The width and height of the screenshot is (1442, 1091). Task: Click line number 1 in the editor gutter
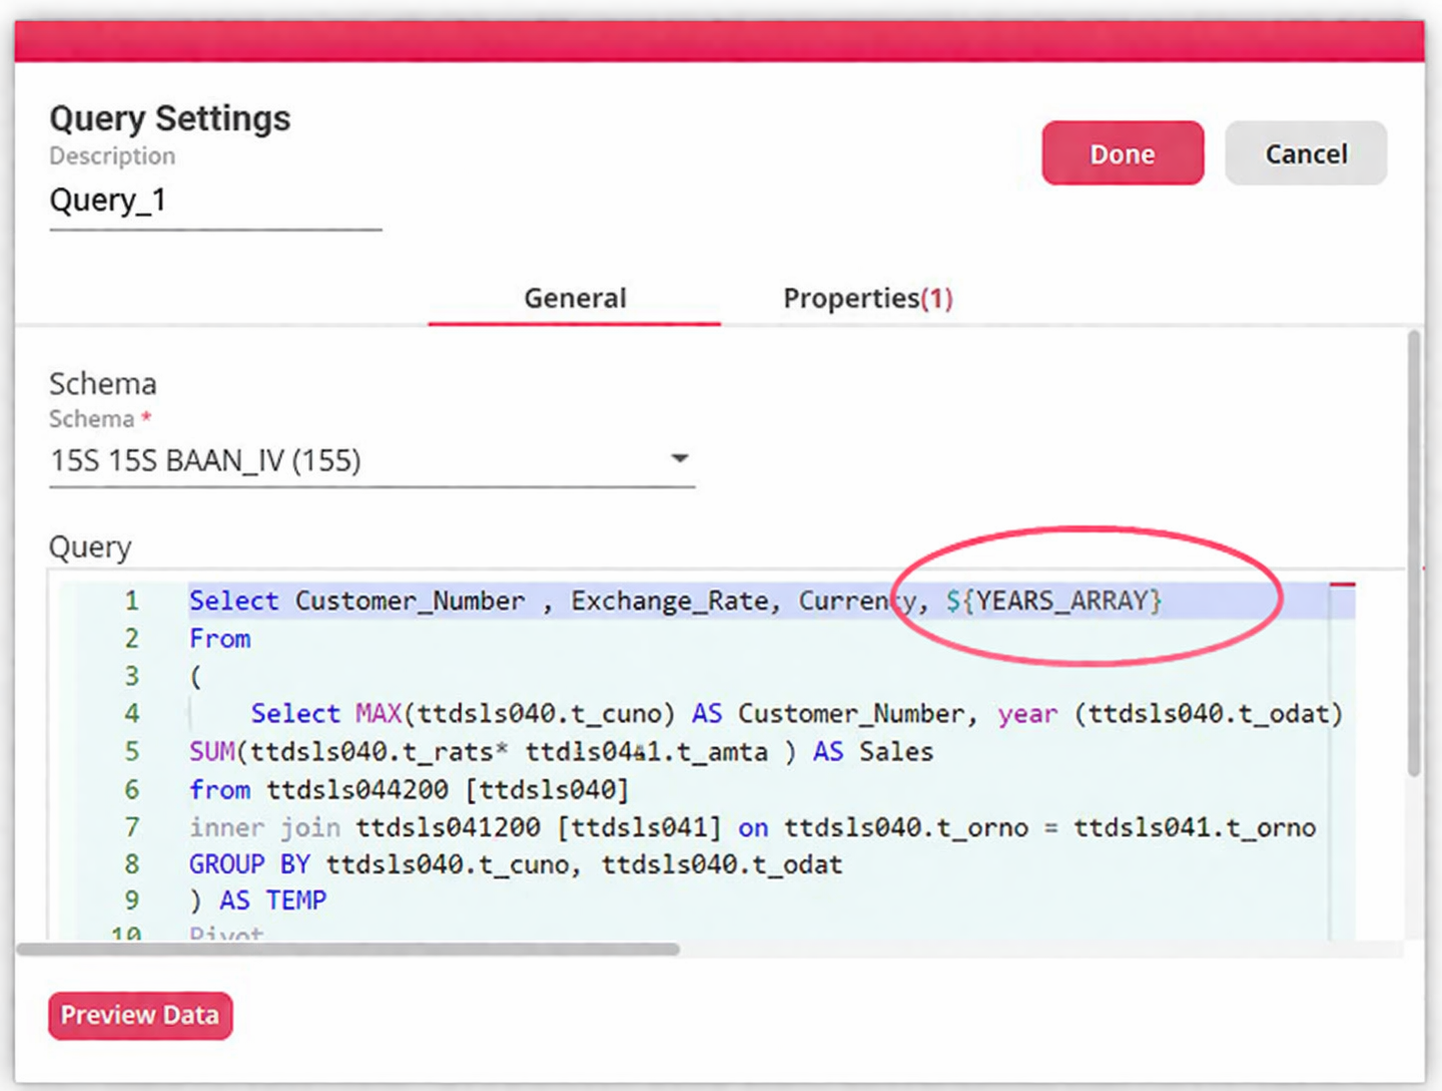pos(131,601)
